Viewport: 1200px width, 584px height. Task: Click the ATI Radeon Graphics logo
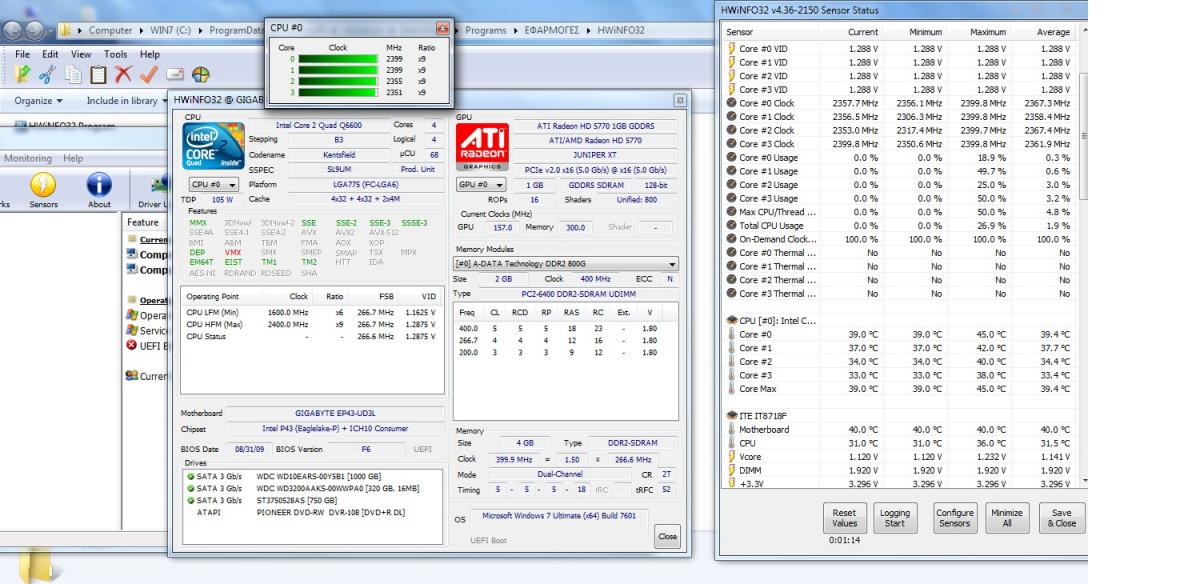(x=484, y=149)
